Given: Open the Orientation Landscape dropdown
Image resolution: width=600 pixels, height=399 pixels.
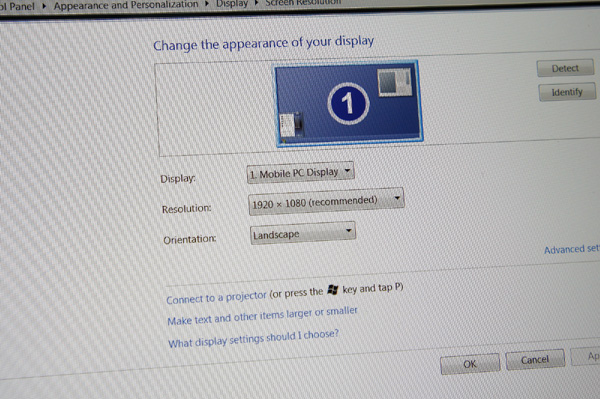Looking at the screenshot, I should (x=303, y=233).
